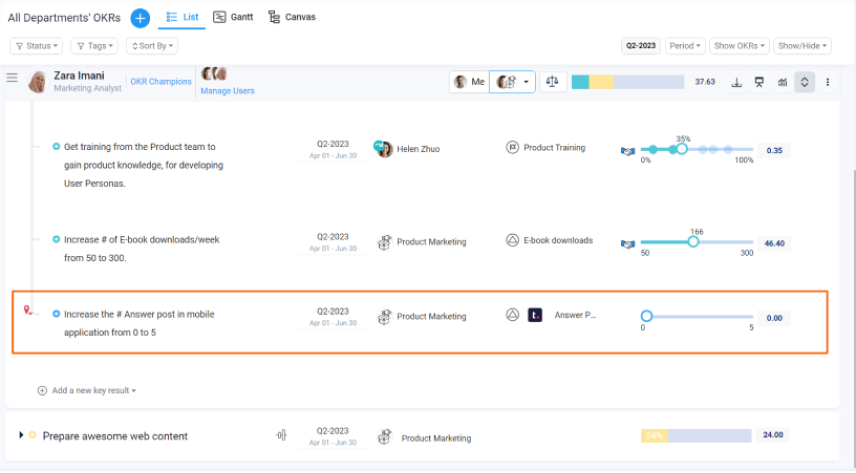Open the Status filter dropdown
Viewport: 856px width, 473px height.
point(36,46)
